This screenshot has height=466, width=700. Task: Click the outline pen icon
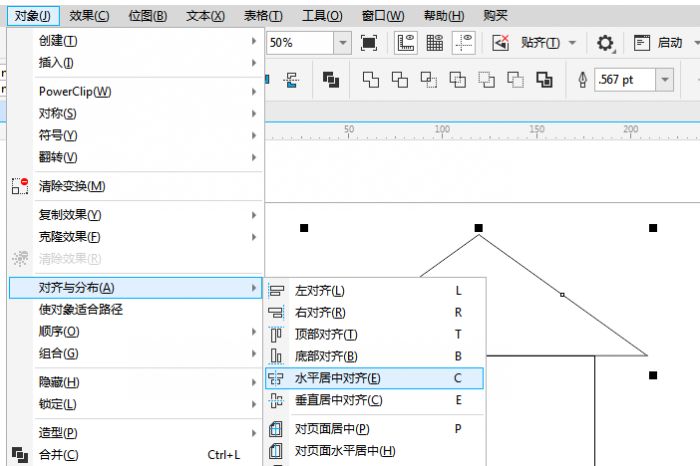coord(583,80)
